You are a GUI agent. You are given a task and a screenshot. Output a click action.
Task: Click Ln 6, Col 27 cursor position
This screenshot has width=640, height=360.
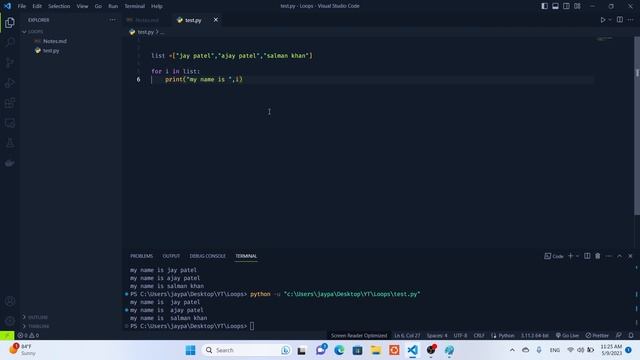(407, 335)
